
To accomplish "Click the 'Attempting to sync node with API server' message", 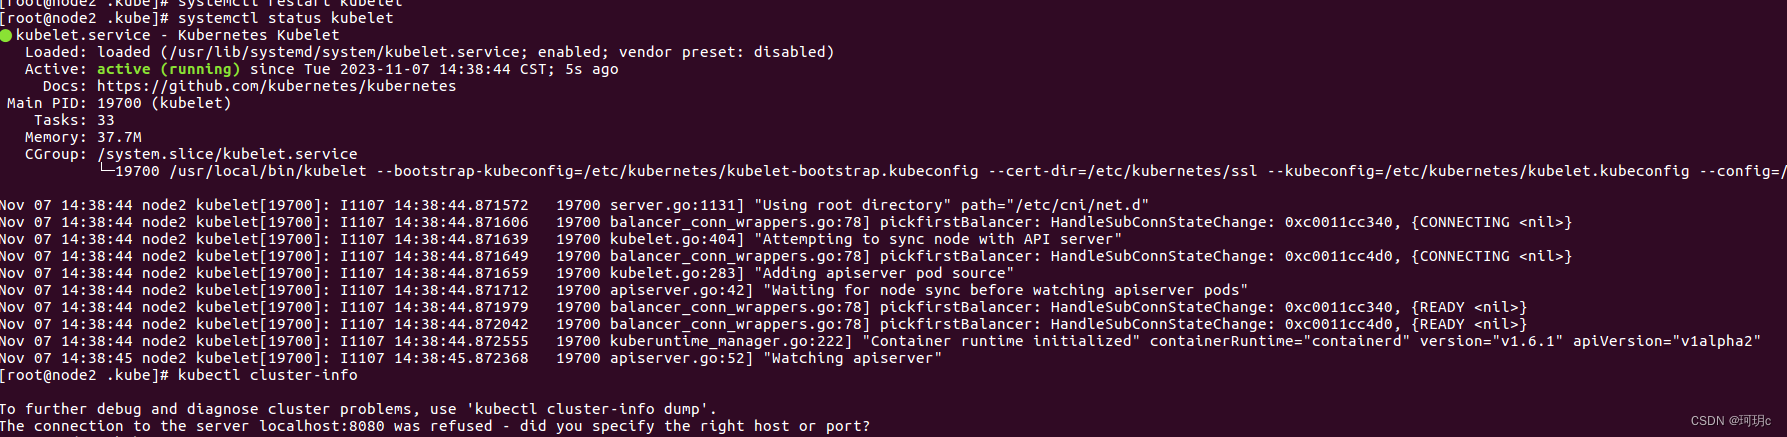I will [x=938, y=239].
